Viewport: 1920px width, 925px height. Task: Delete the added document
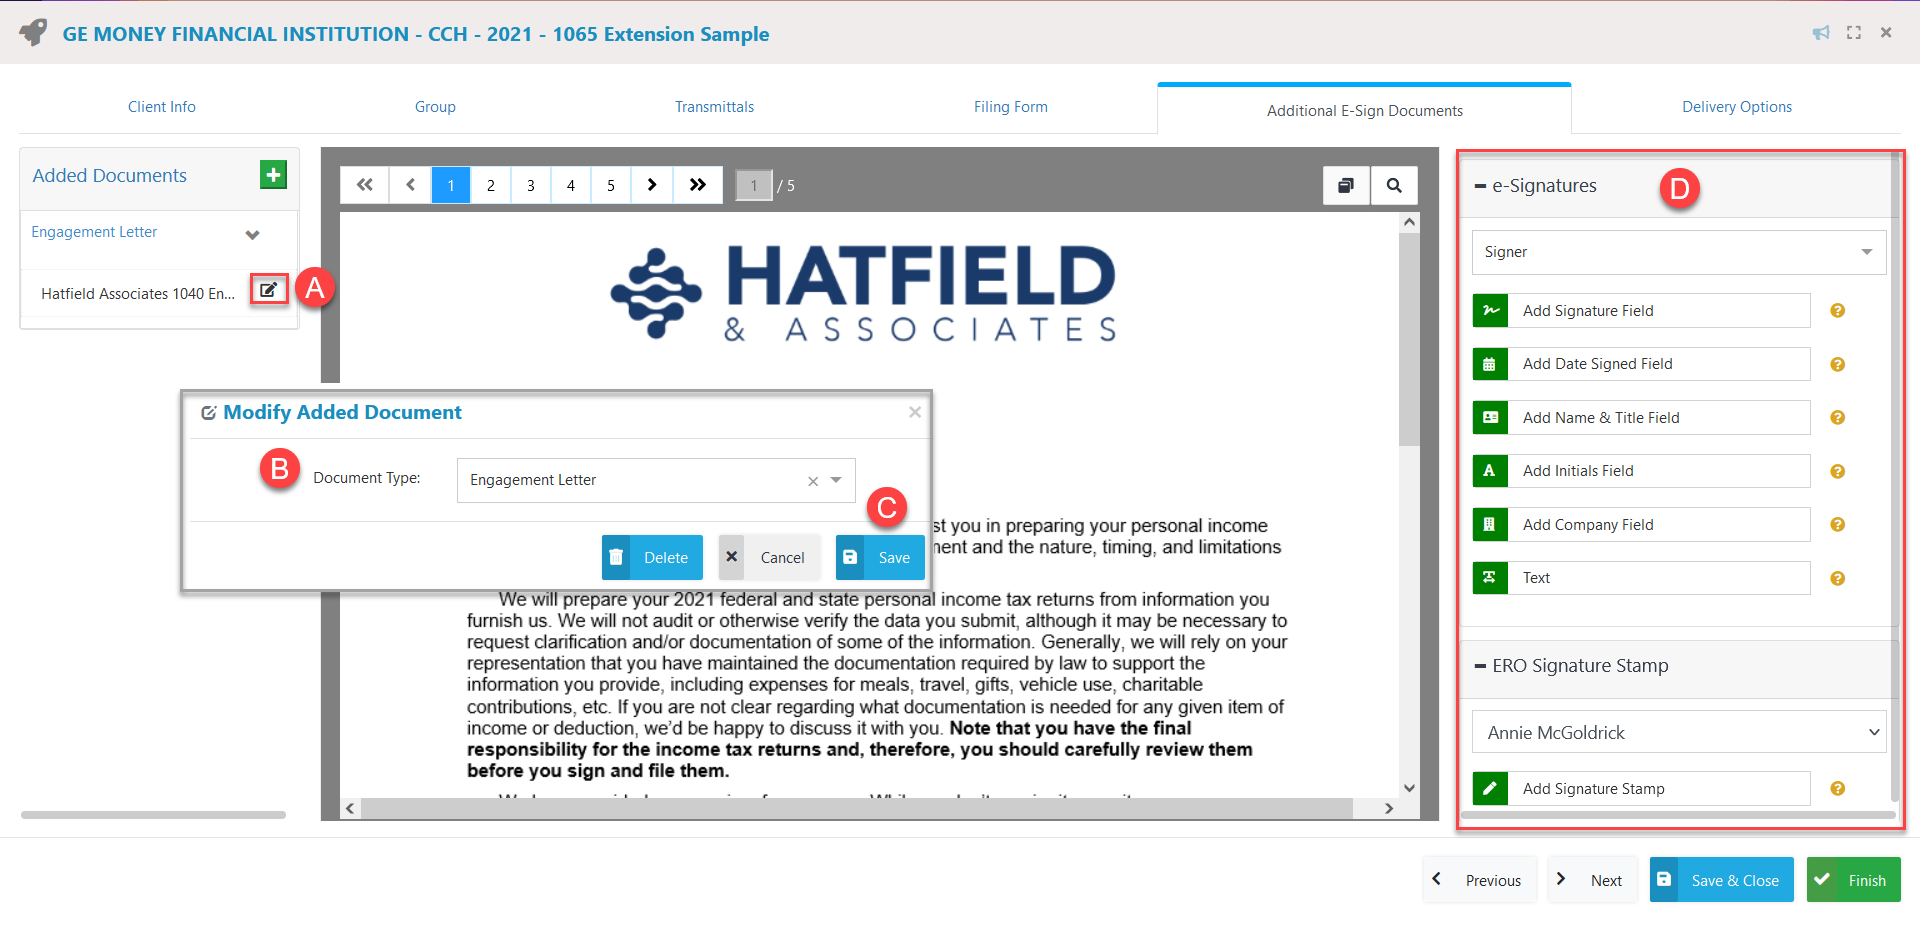point(652,558)
